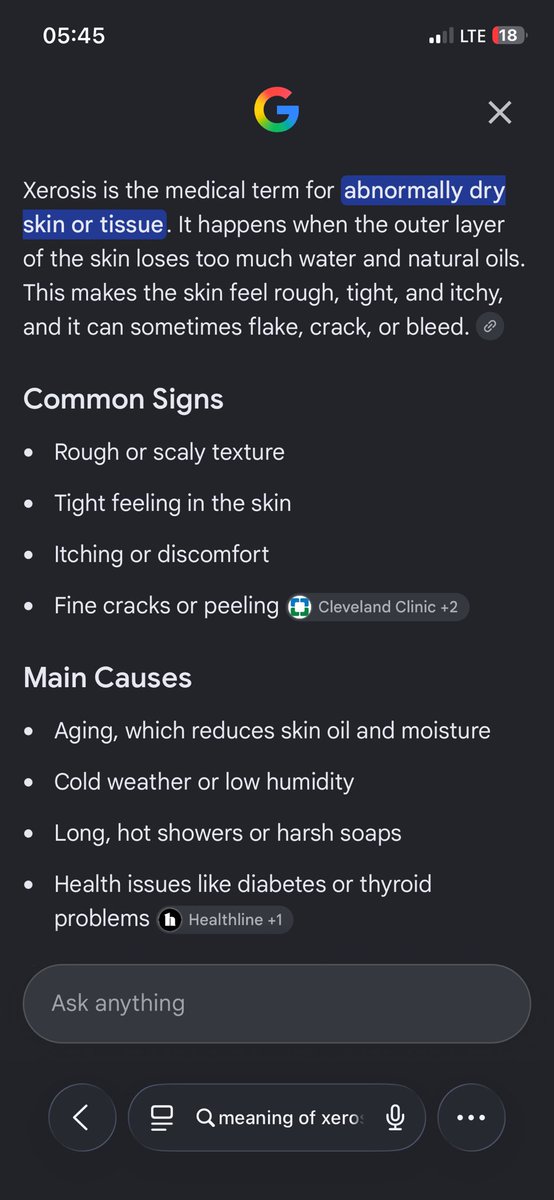Tap the 05:45 clock in status bar
Screen dimensions: 554x1200
[74, 36]
